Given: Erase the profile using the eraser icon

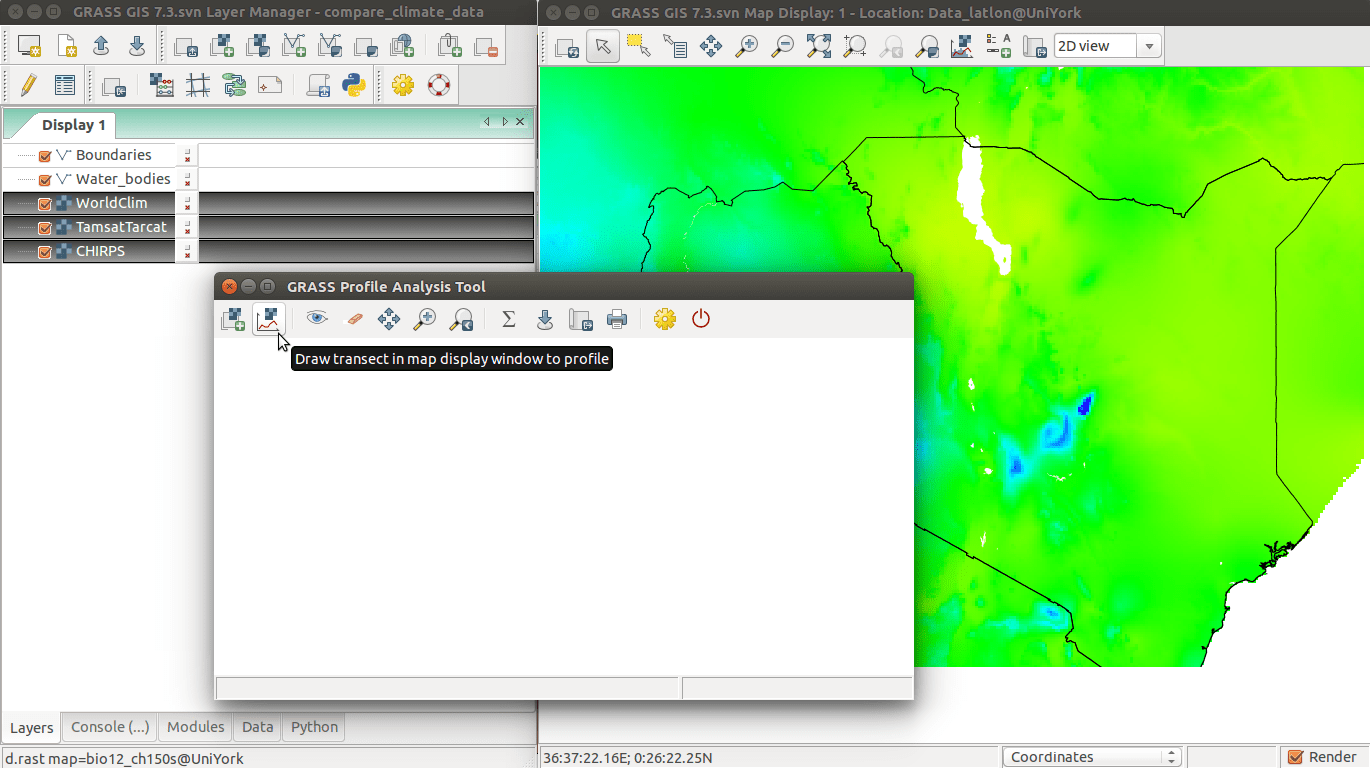Looking at the screenshot, I should (x=353, y=318).
